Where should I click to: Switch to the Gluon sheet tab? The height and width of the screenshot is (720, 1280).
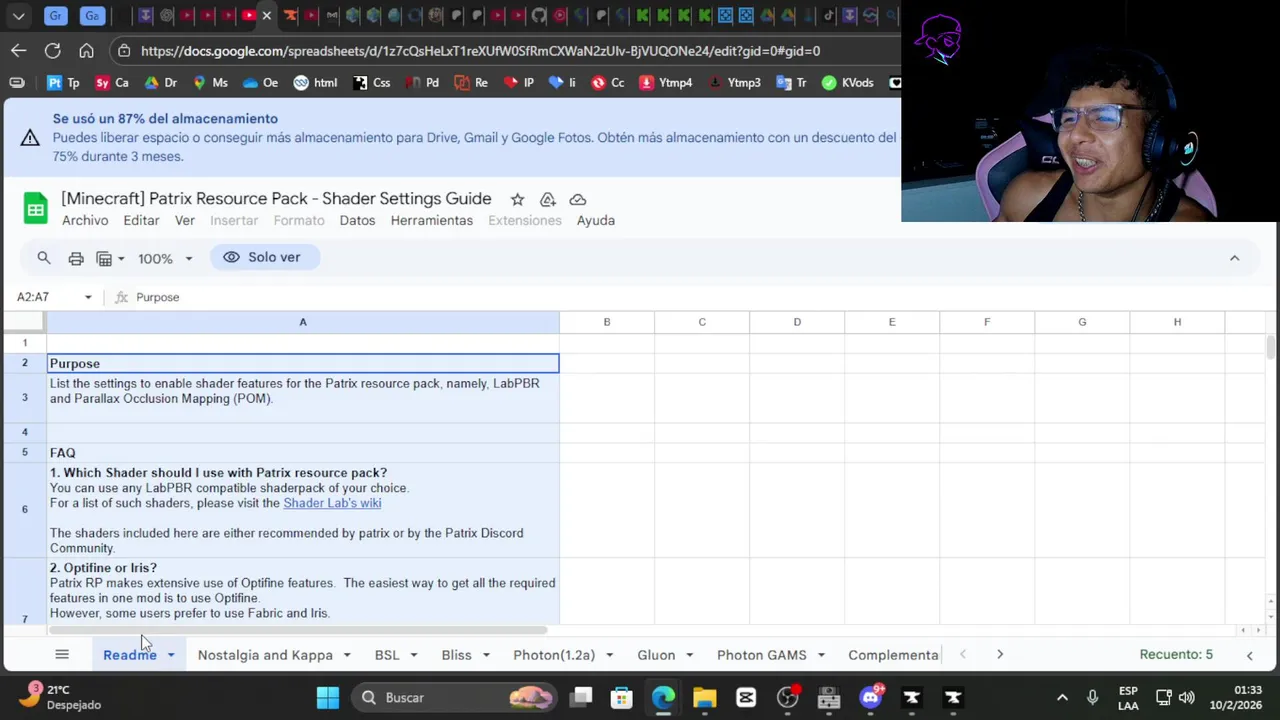[x=656, y=655]
